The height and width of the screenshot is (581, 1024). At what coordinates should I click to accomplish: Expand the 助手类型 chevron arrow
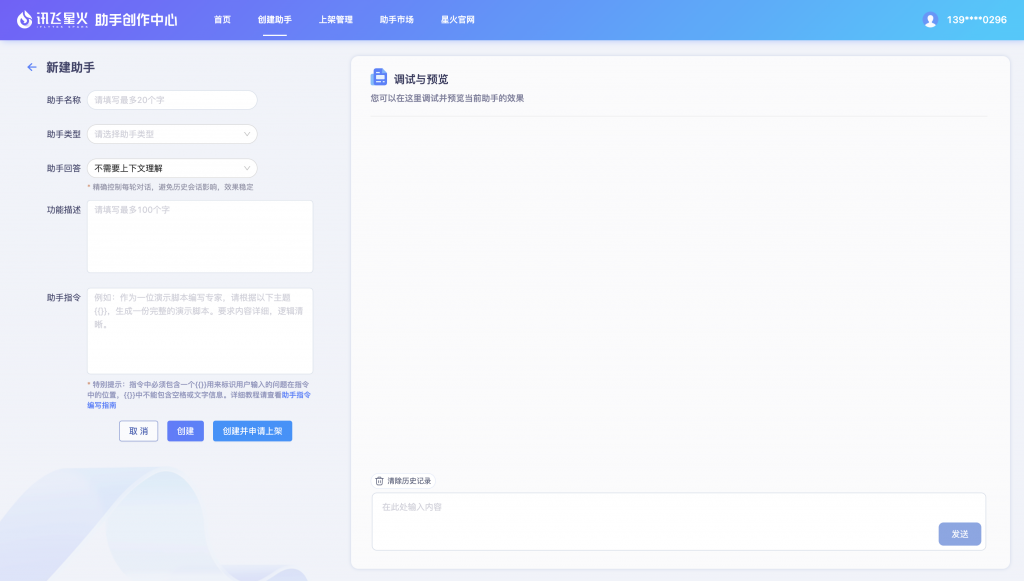pyautogui.click(x=247, y=133)
